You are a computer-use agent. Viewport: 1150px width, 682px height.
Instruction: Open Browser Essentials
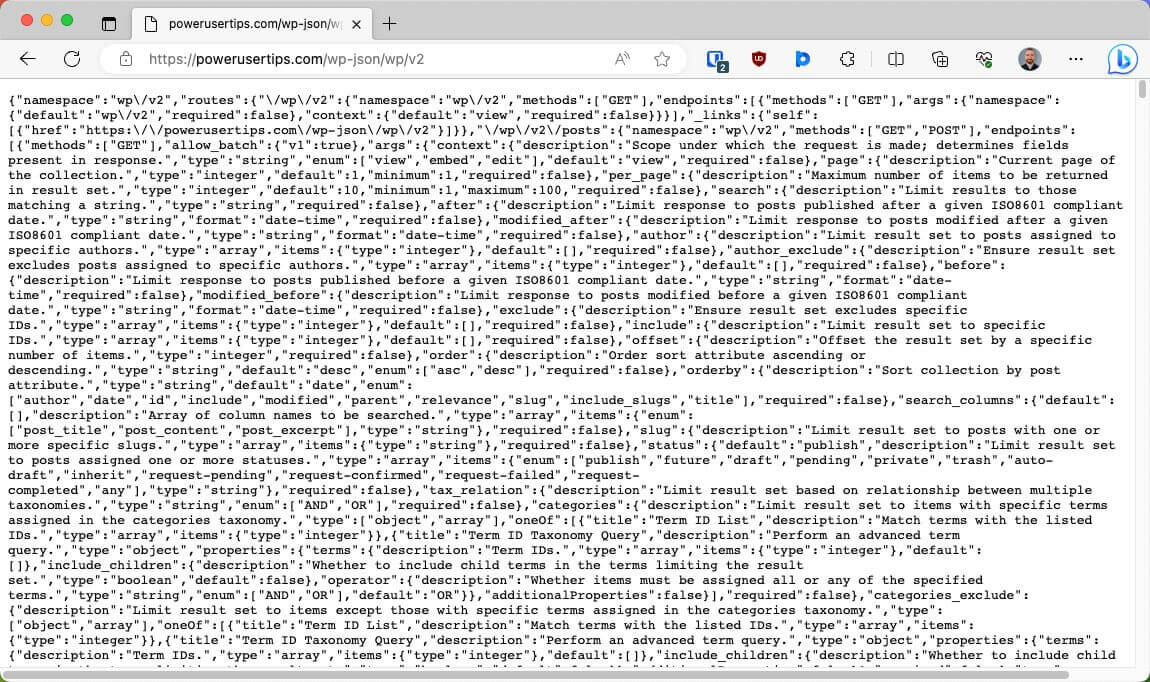coord(984,60)
